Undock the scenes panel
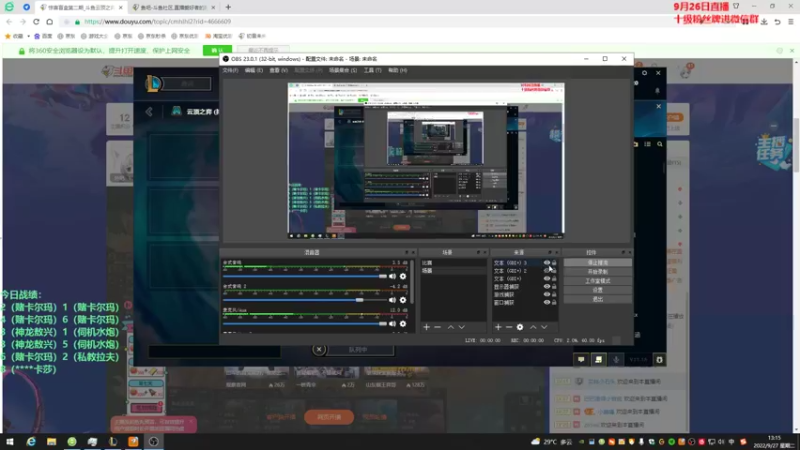800x450 pixels. pyautogui.click(x=479, y=253)
